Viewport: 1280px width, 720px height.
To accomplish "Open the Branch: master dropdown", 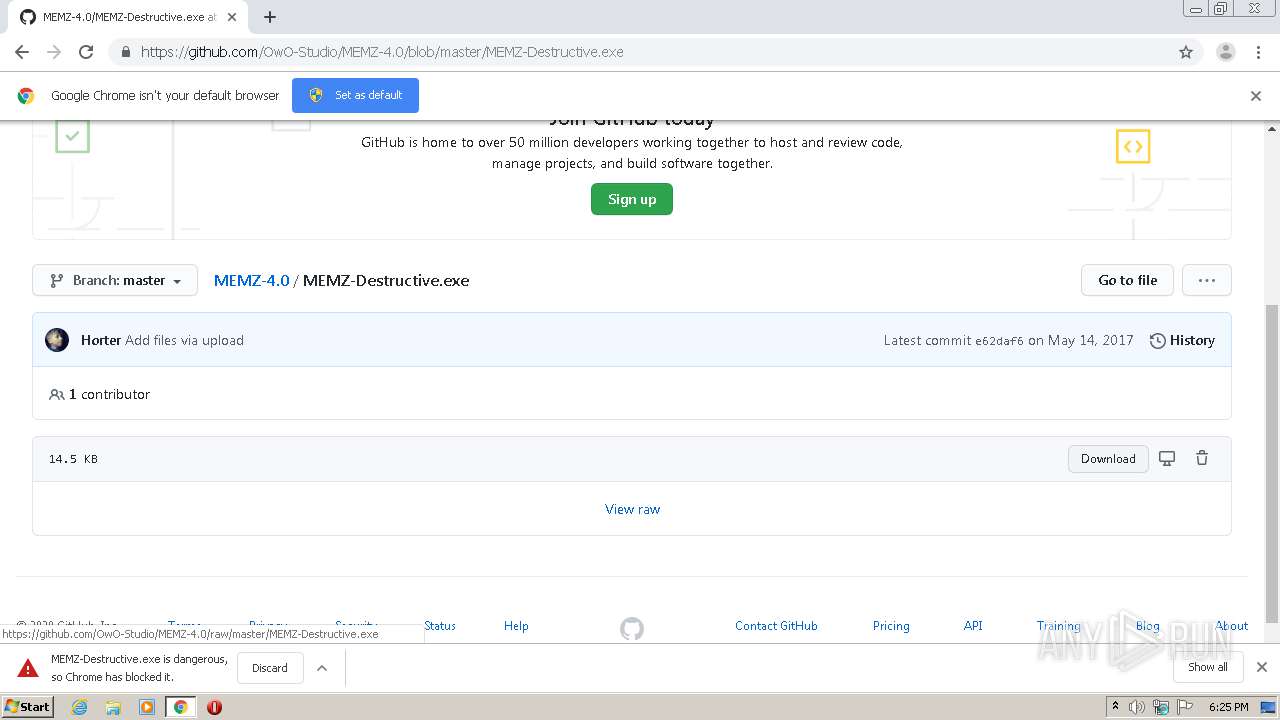I will click(x=115, y=280).
